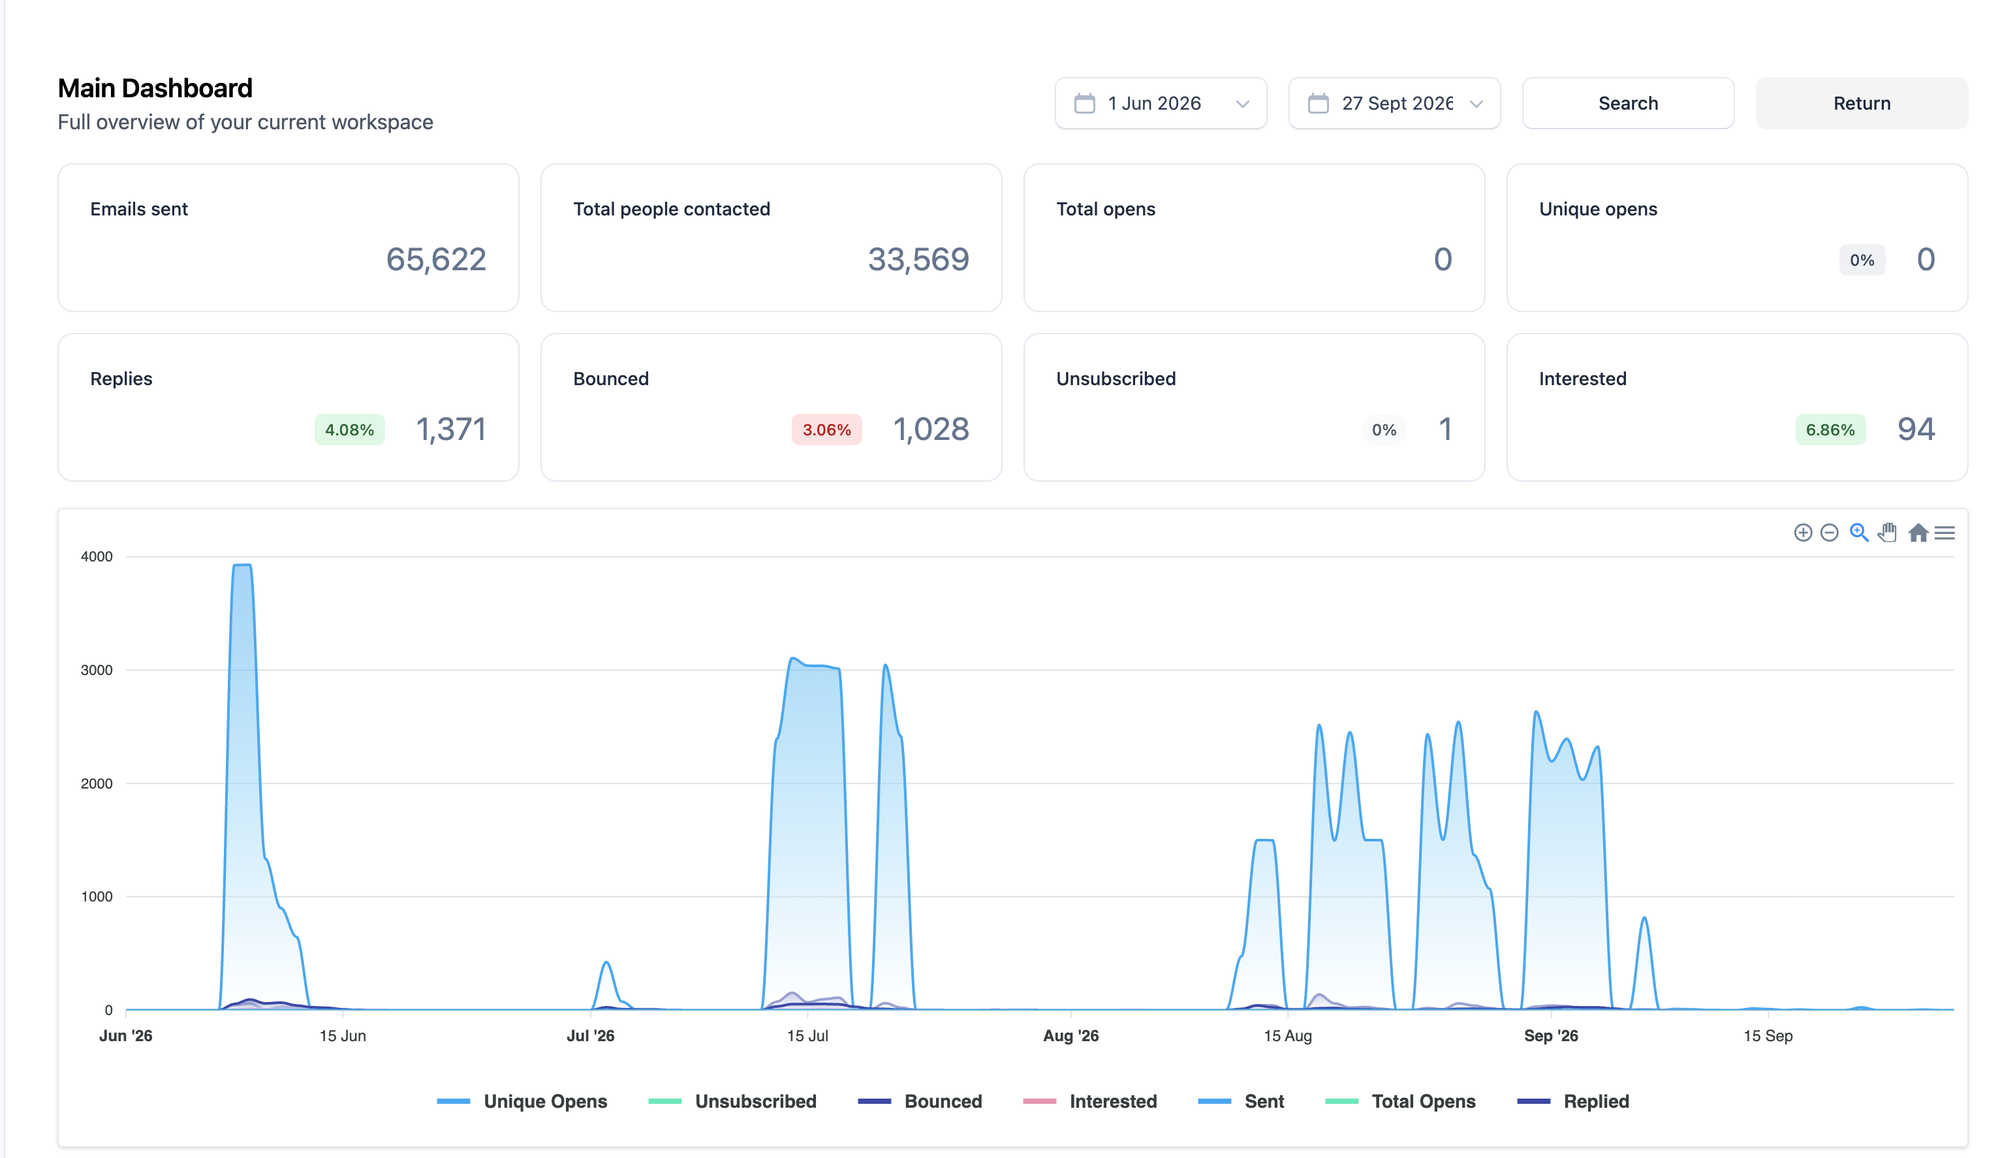Click the start date calendar icon
This screenshot has height=1158, width=2000.
coord(1084,103)
